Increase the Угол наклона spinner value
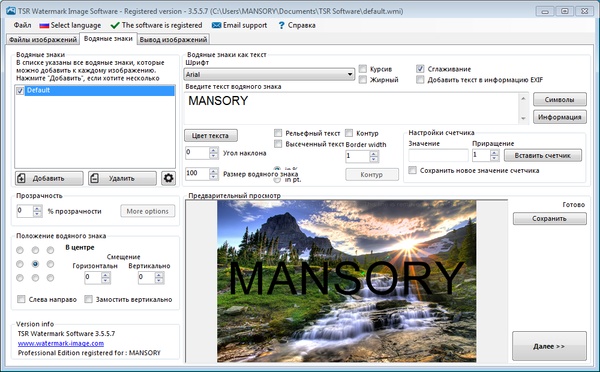This screenshot has width=600, height=372. (214, 150)
